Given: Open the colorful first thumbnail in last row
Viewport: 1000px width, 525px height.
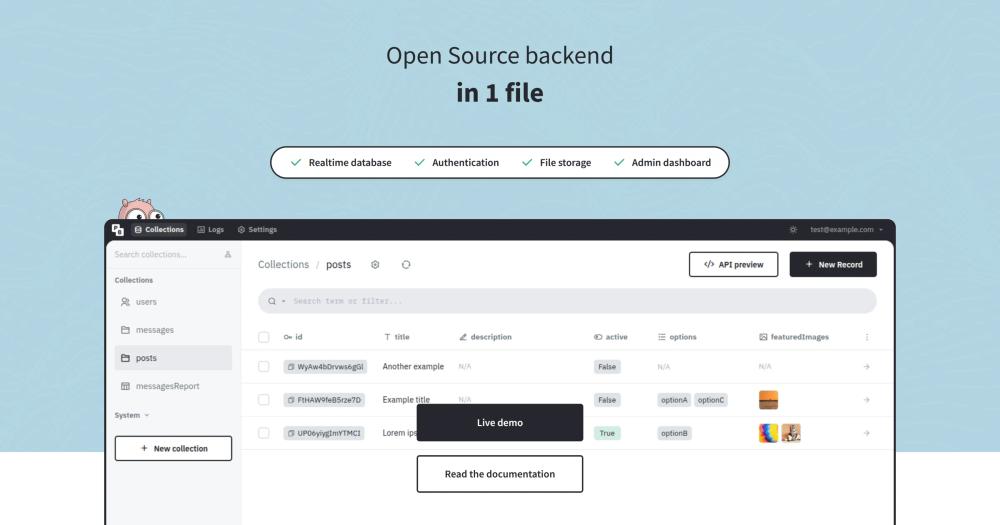Looking at the screenshot, I should click(x=768, y=433).
